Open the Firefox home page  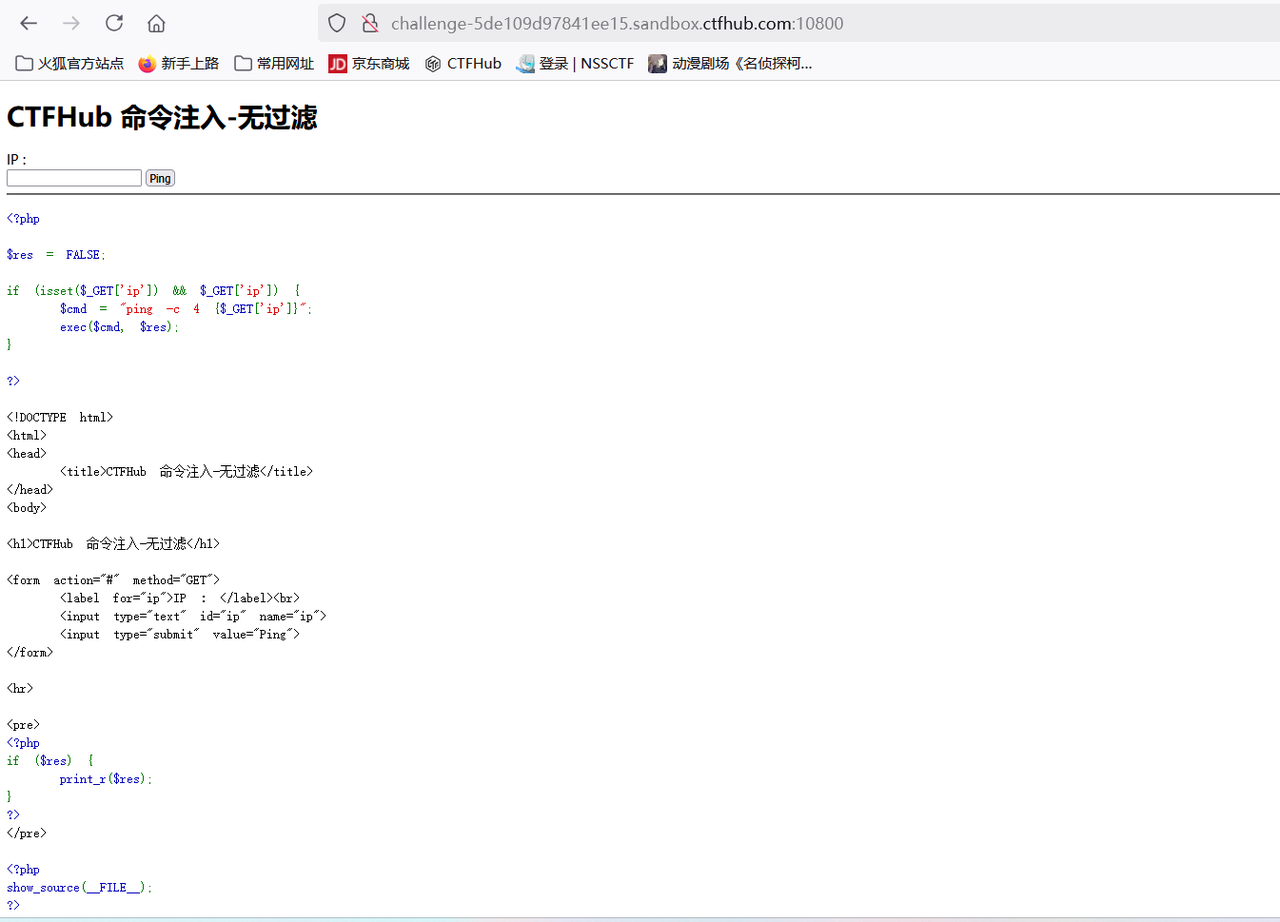(x=156, y=23)
